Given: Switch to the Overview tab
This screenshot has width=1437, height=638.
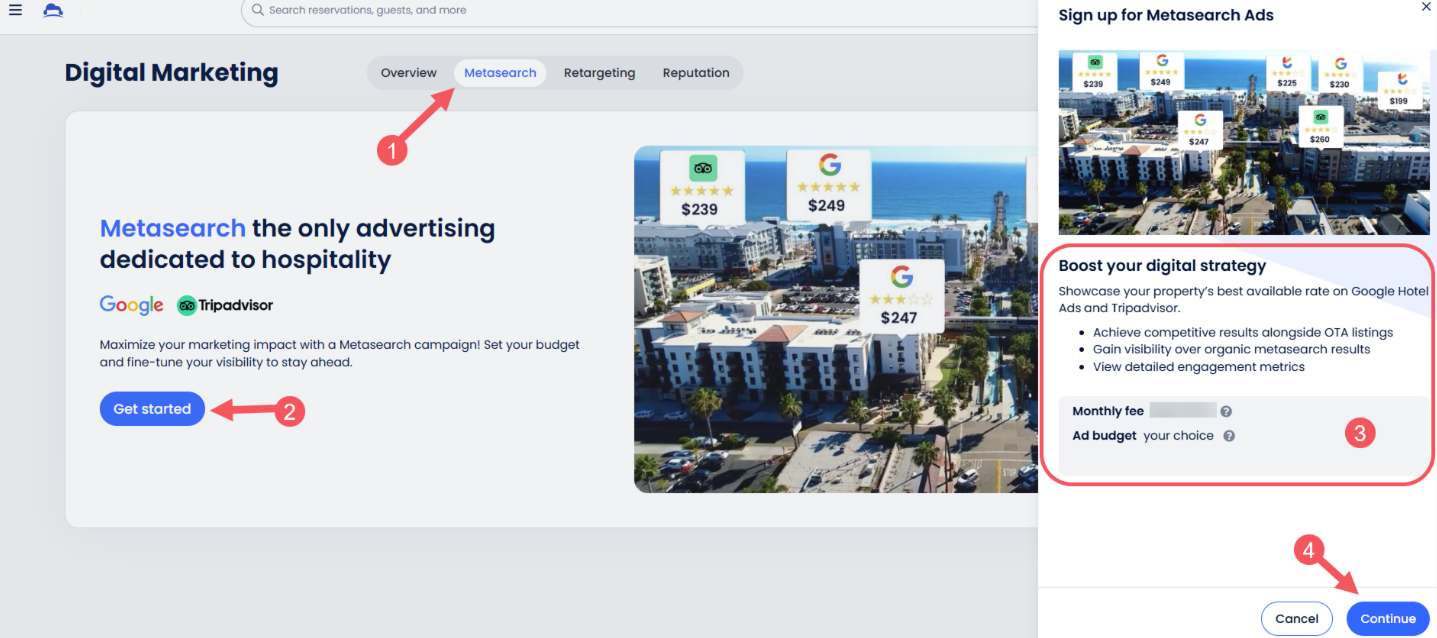Looking at the screenshot, I should coord(408,73).
